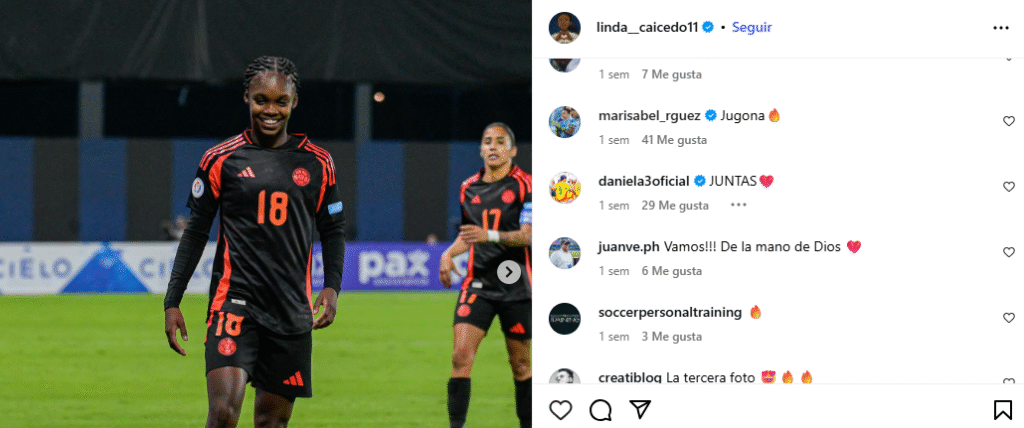Like the post with heart icon

coord(560,410)
